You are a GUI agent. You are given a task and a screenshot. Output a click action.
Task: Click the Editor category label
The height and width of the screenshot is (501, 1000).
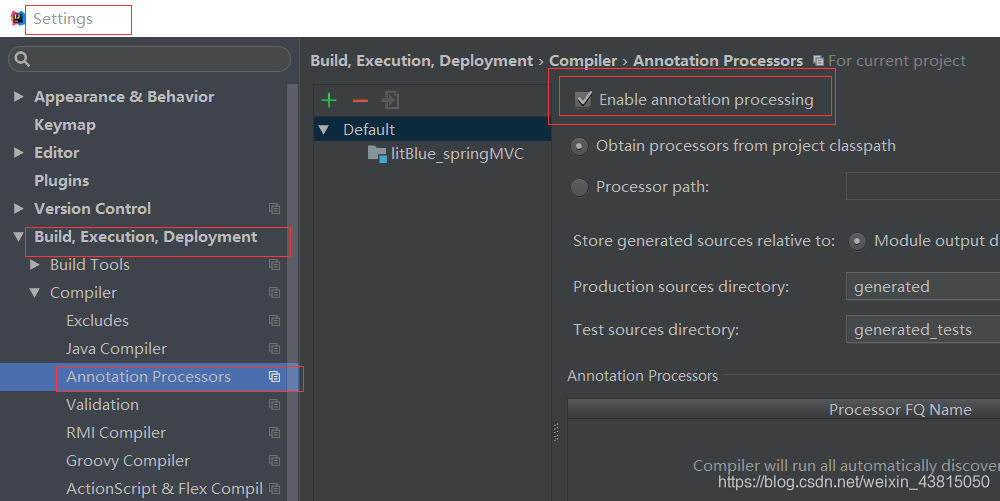pos(57,153)
